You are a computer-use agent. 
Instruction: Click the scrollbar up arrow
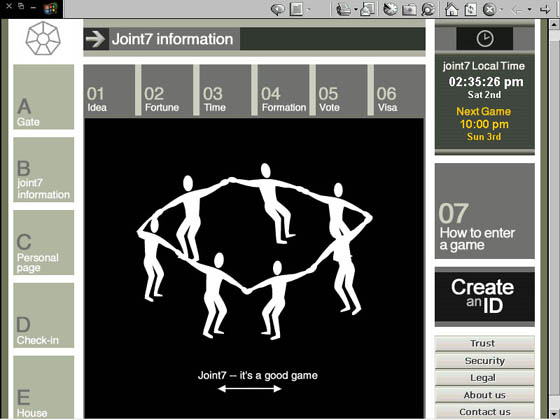click(555, 25)
